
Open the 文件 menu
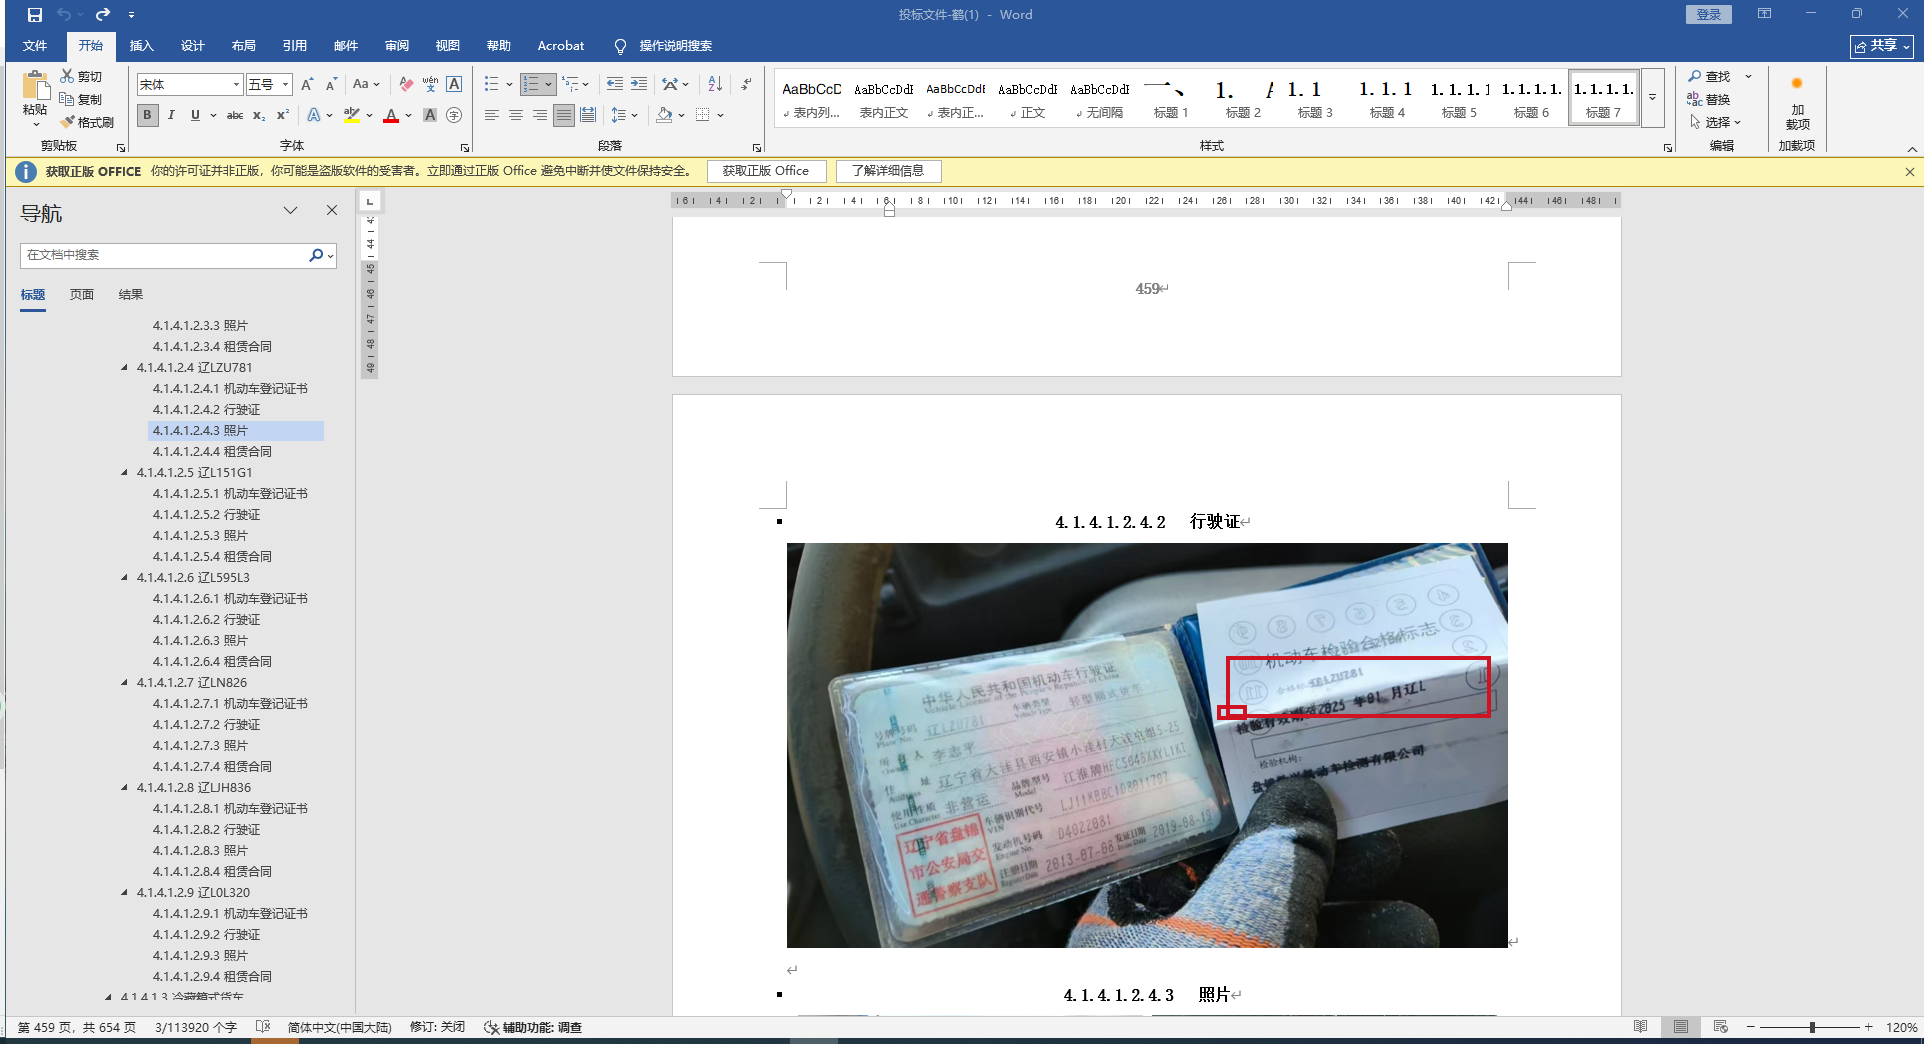[35, 46]
